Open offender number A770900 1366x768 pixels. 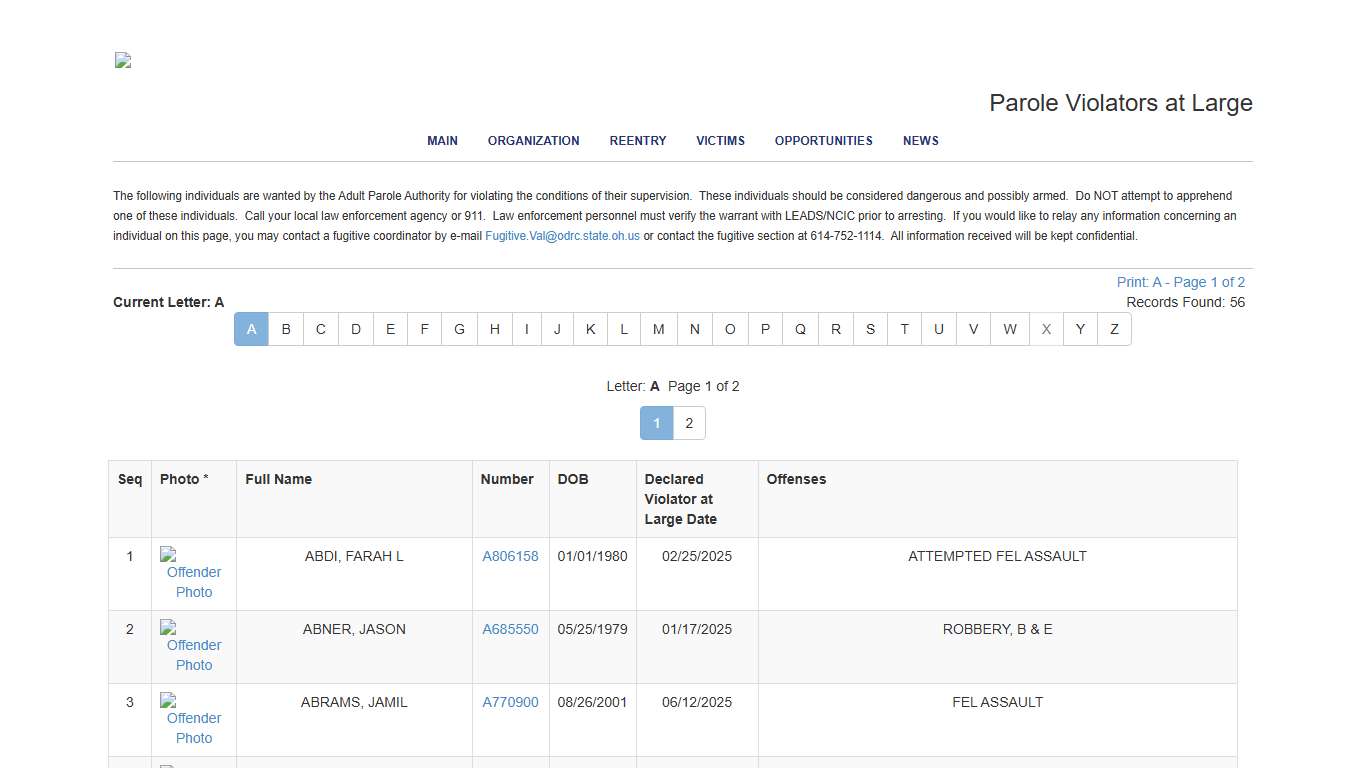click(510, 702)
